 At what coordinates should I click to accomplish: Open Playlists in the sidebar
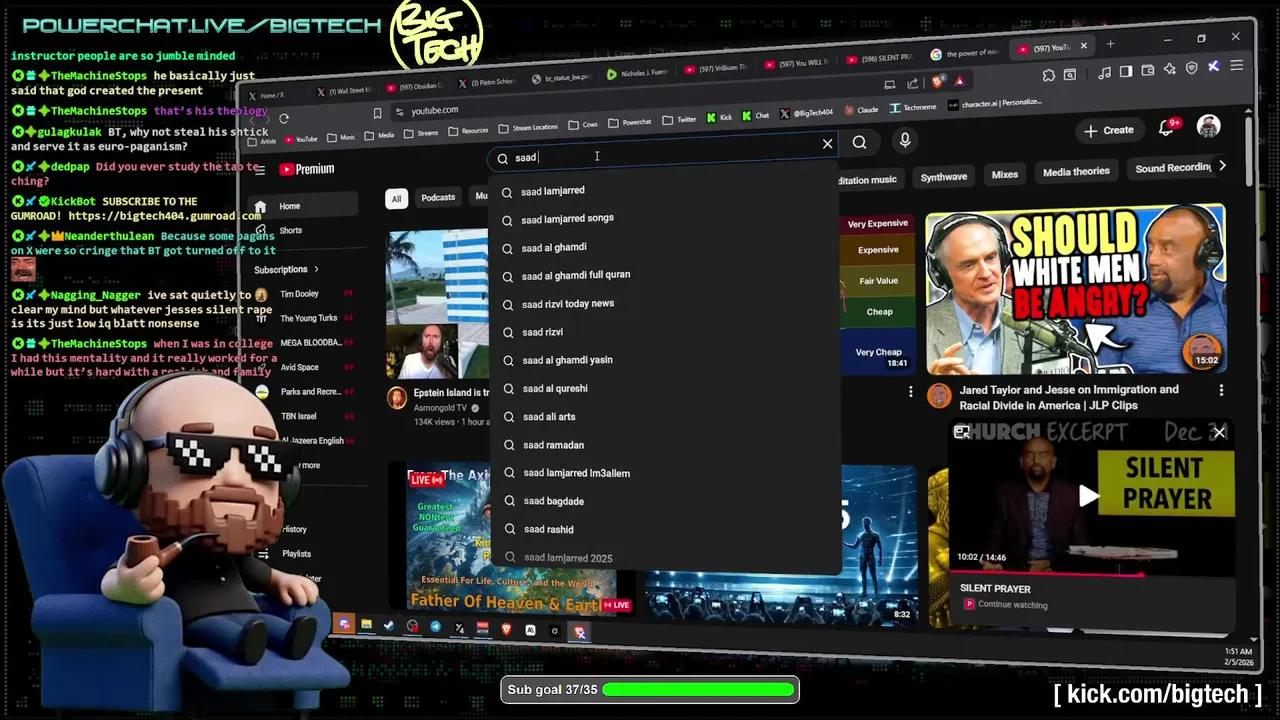296,553
